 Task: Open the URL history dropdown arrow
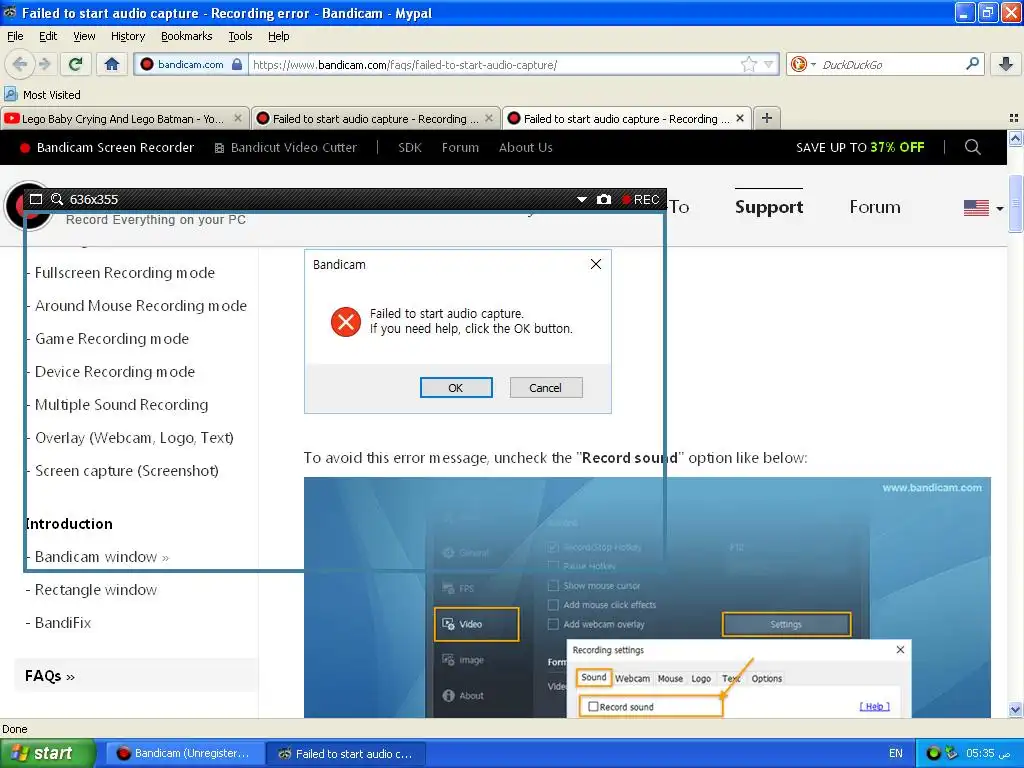[x=769, y=64]
